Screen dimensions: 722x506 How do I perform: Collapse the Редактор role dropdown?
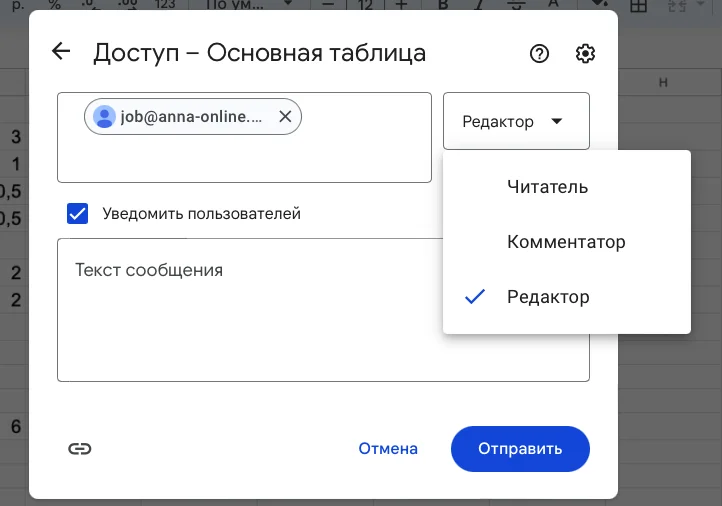[516, 122]
